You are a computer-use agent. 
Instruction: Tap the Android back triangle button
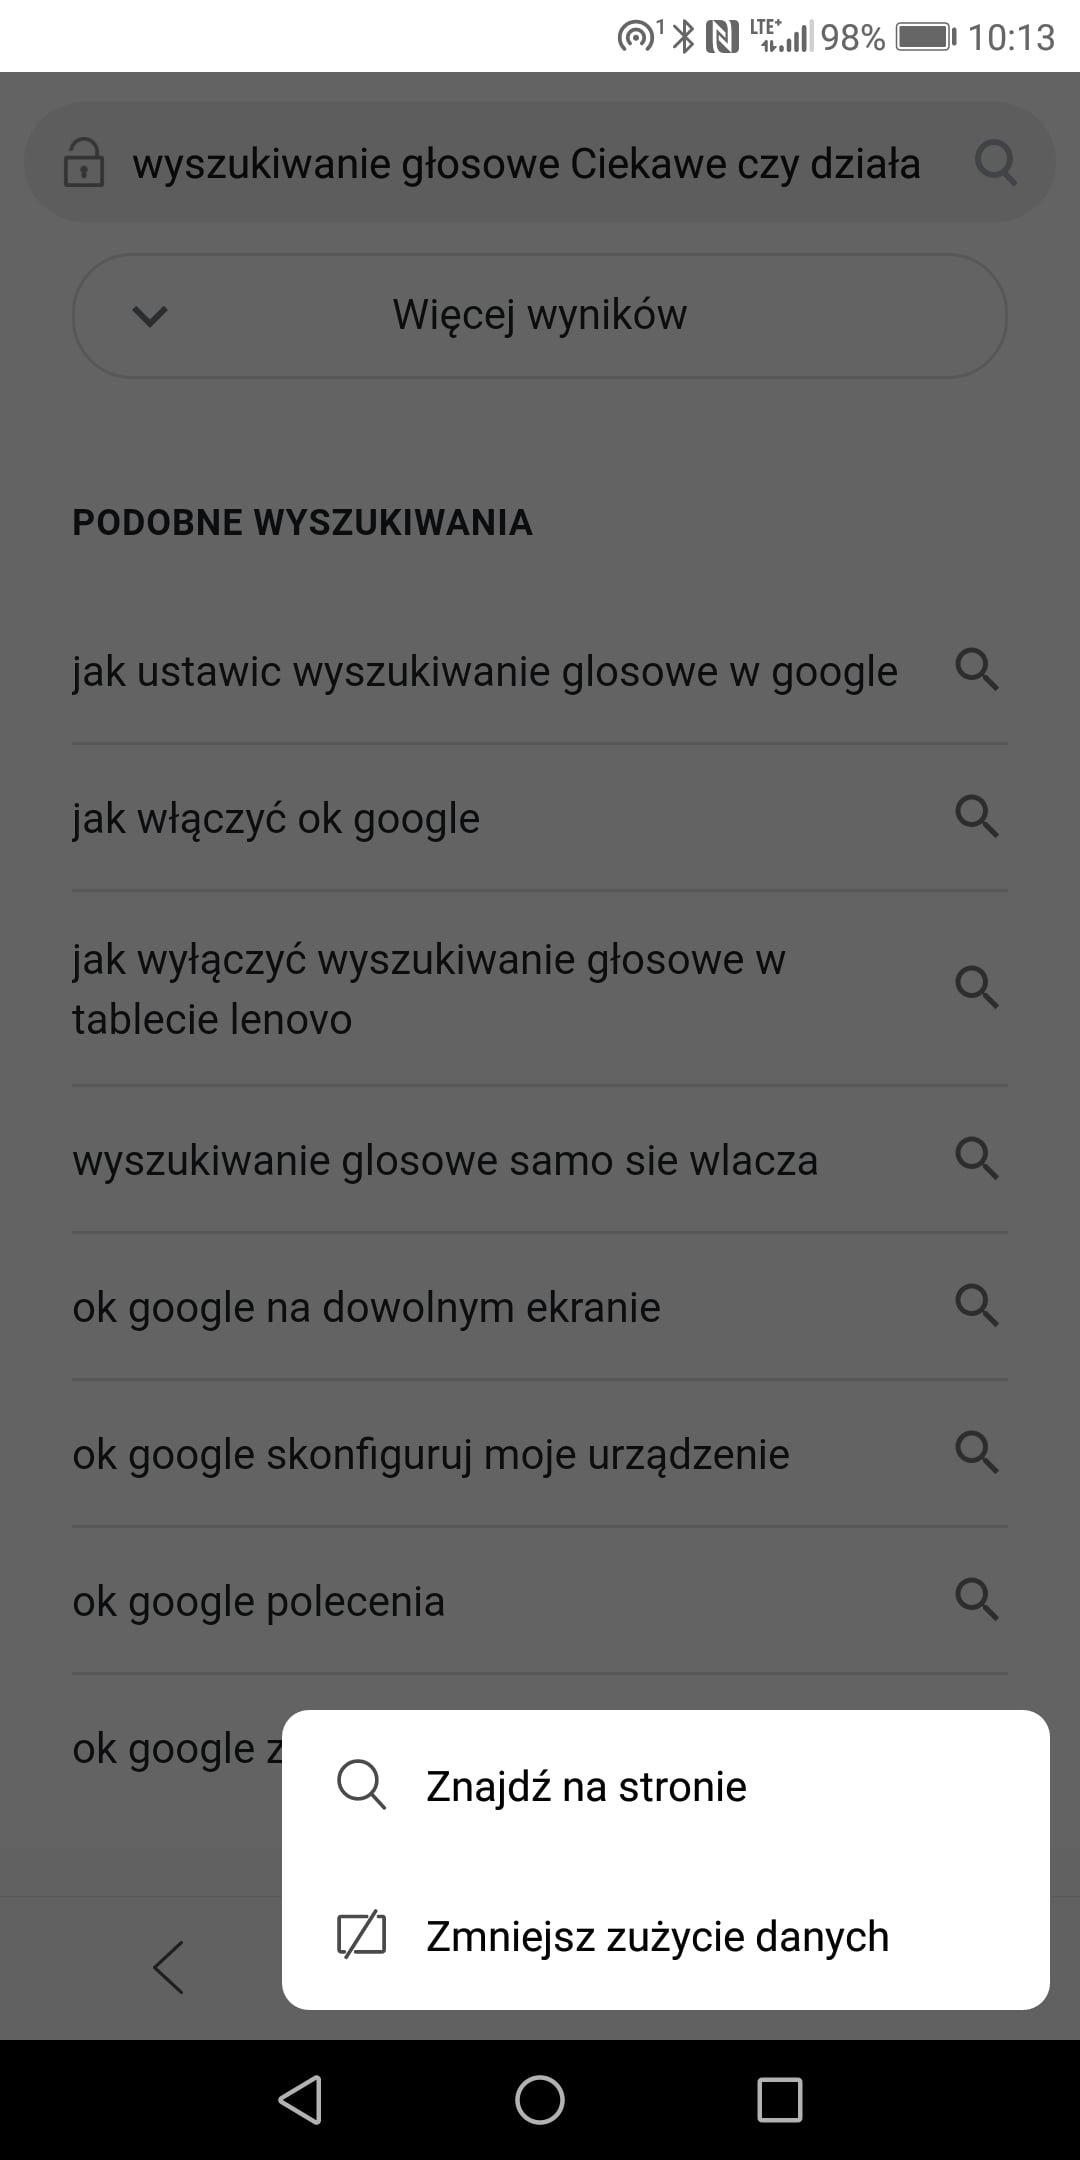click(300, 2099)
